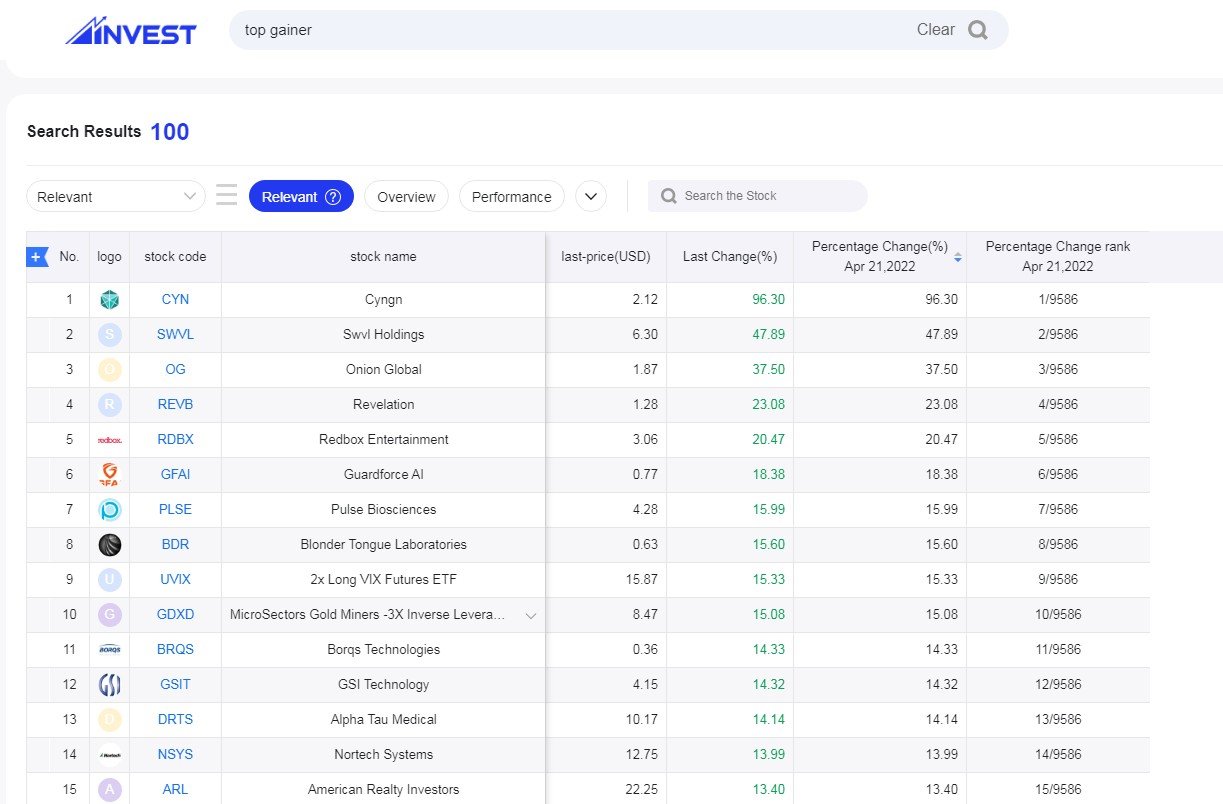Screen dimensions: 1223x804
Task: Open the DRTS stock code link
Action: pyautogui.click(x=175, y=719)
